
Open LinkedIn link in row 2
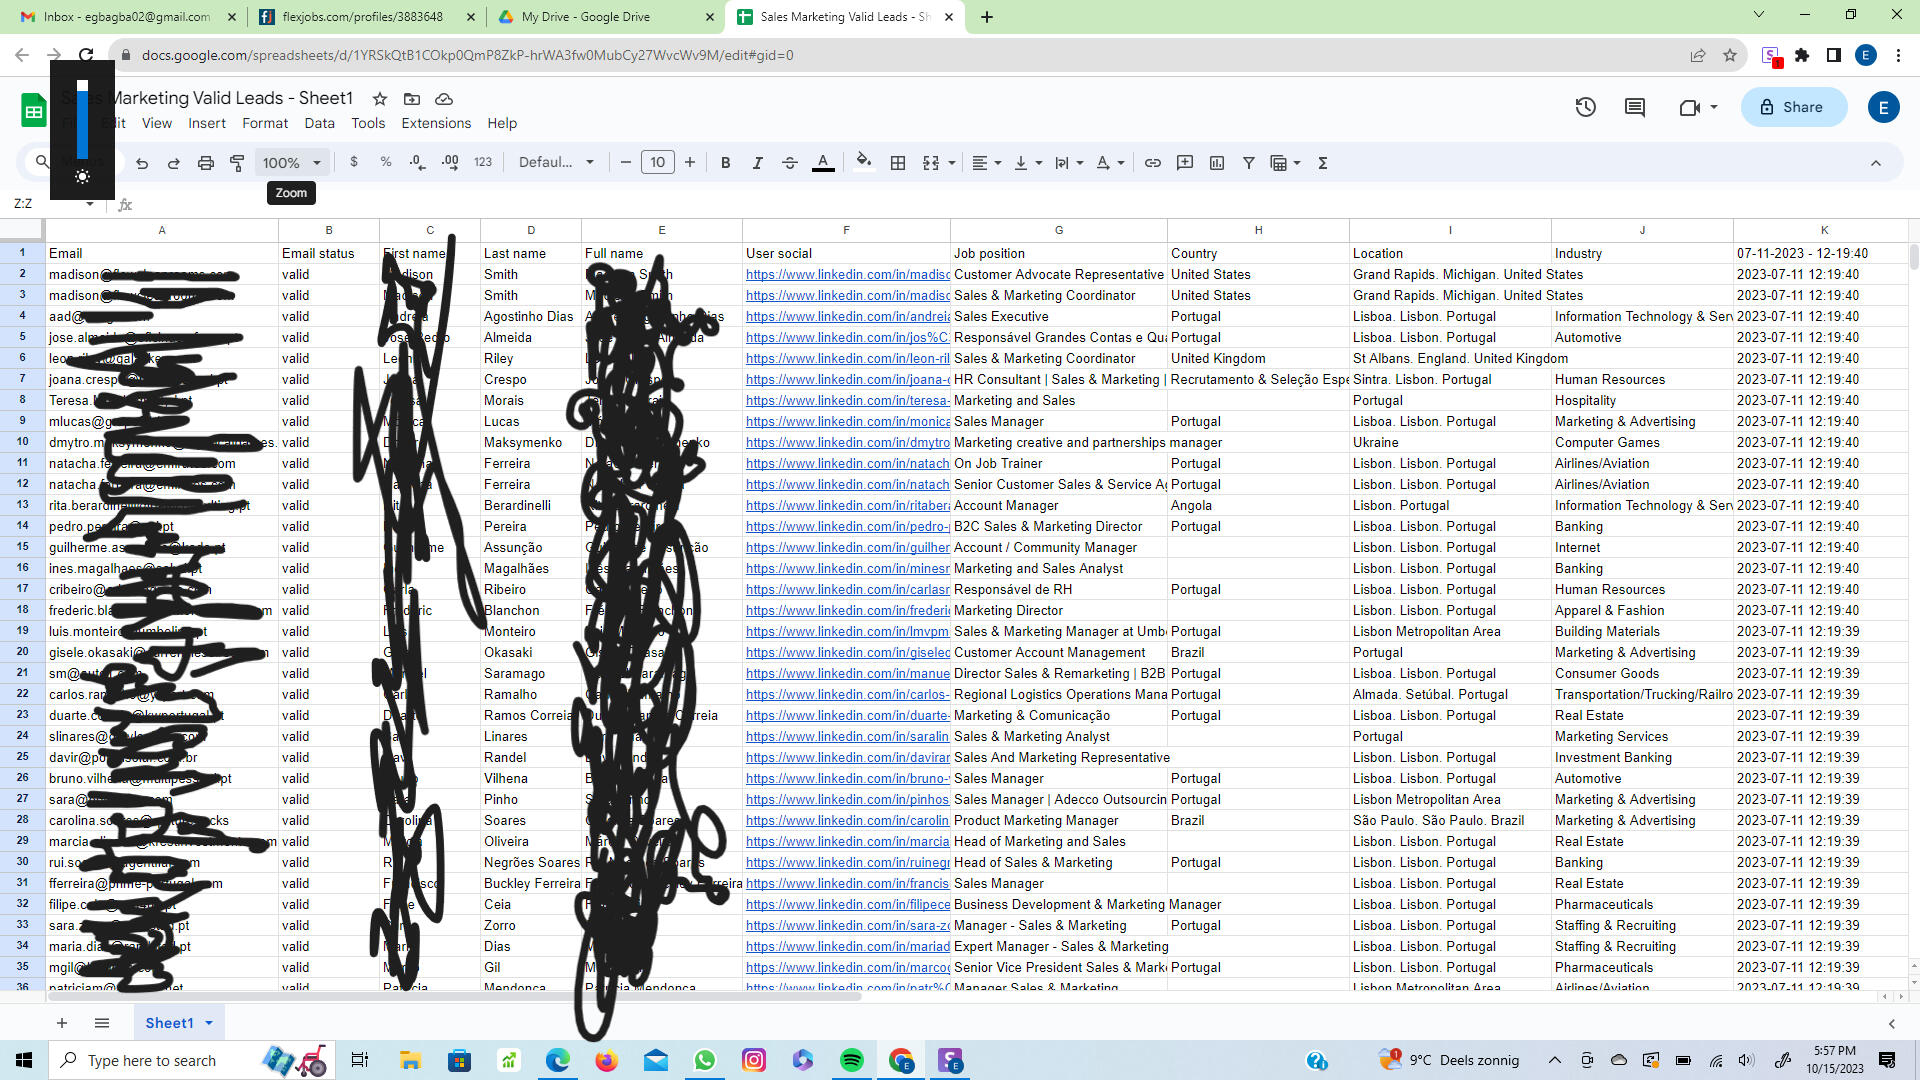coord(848,275)
